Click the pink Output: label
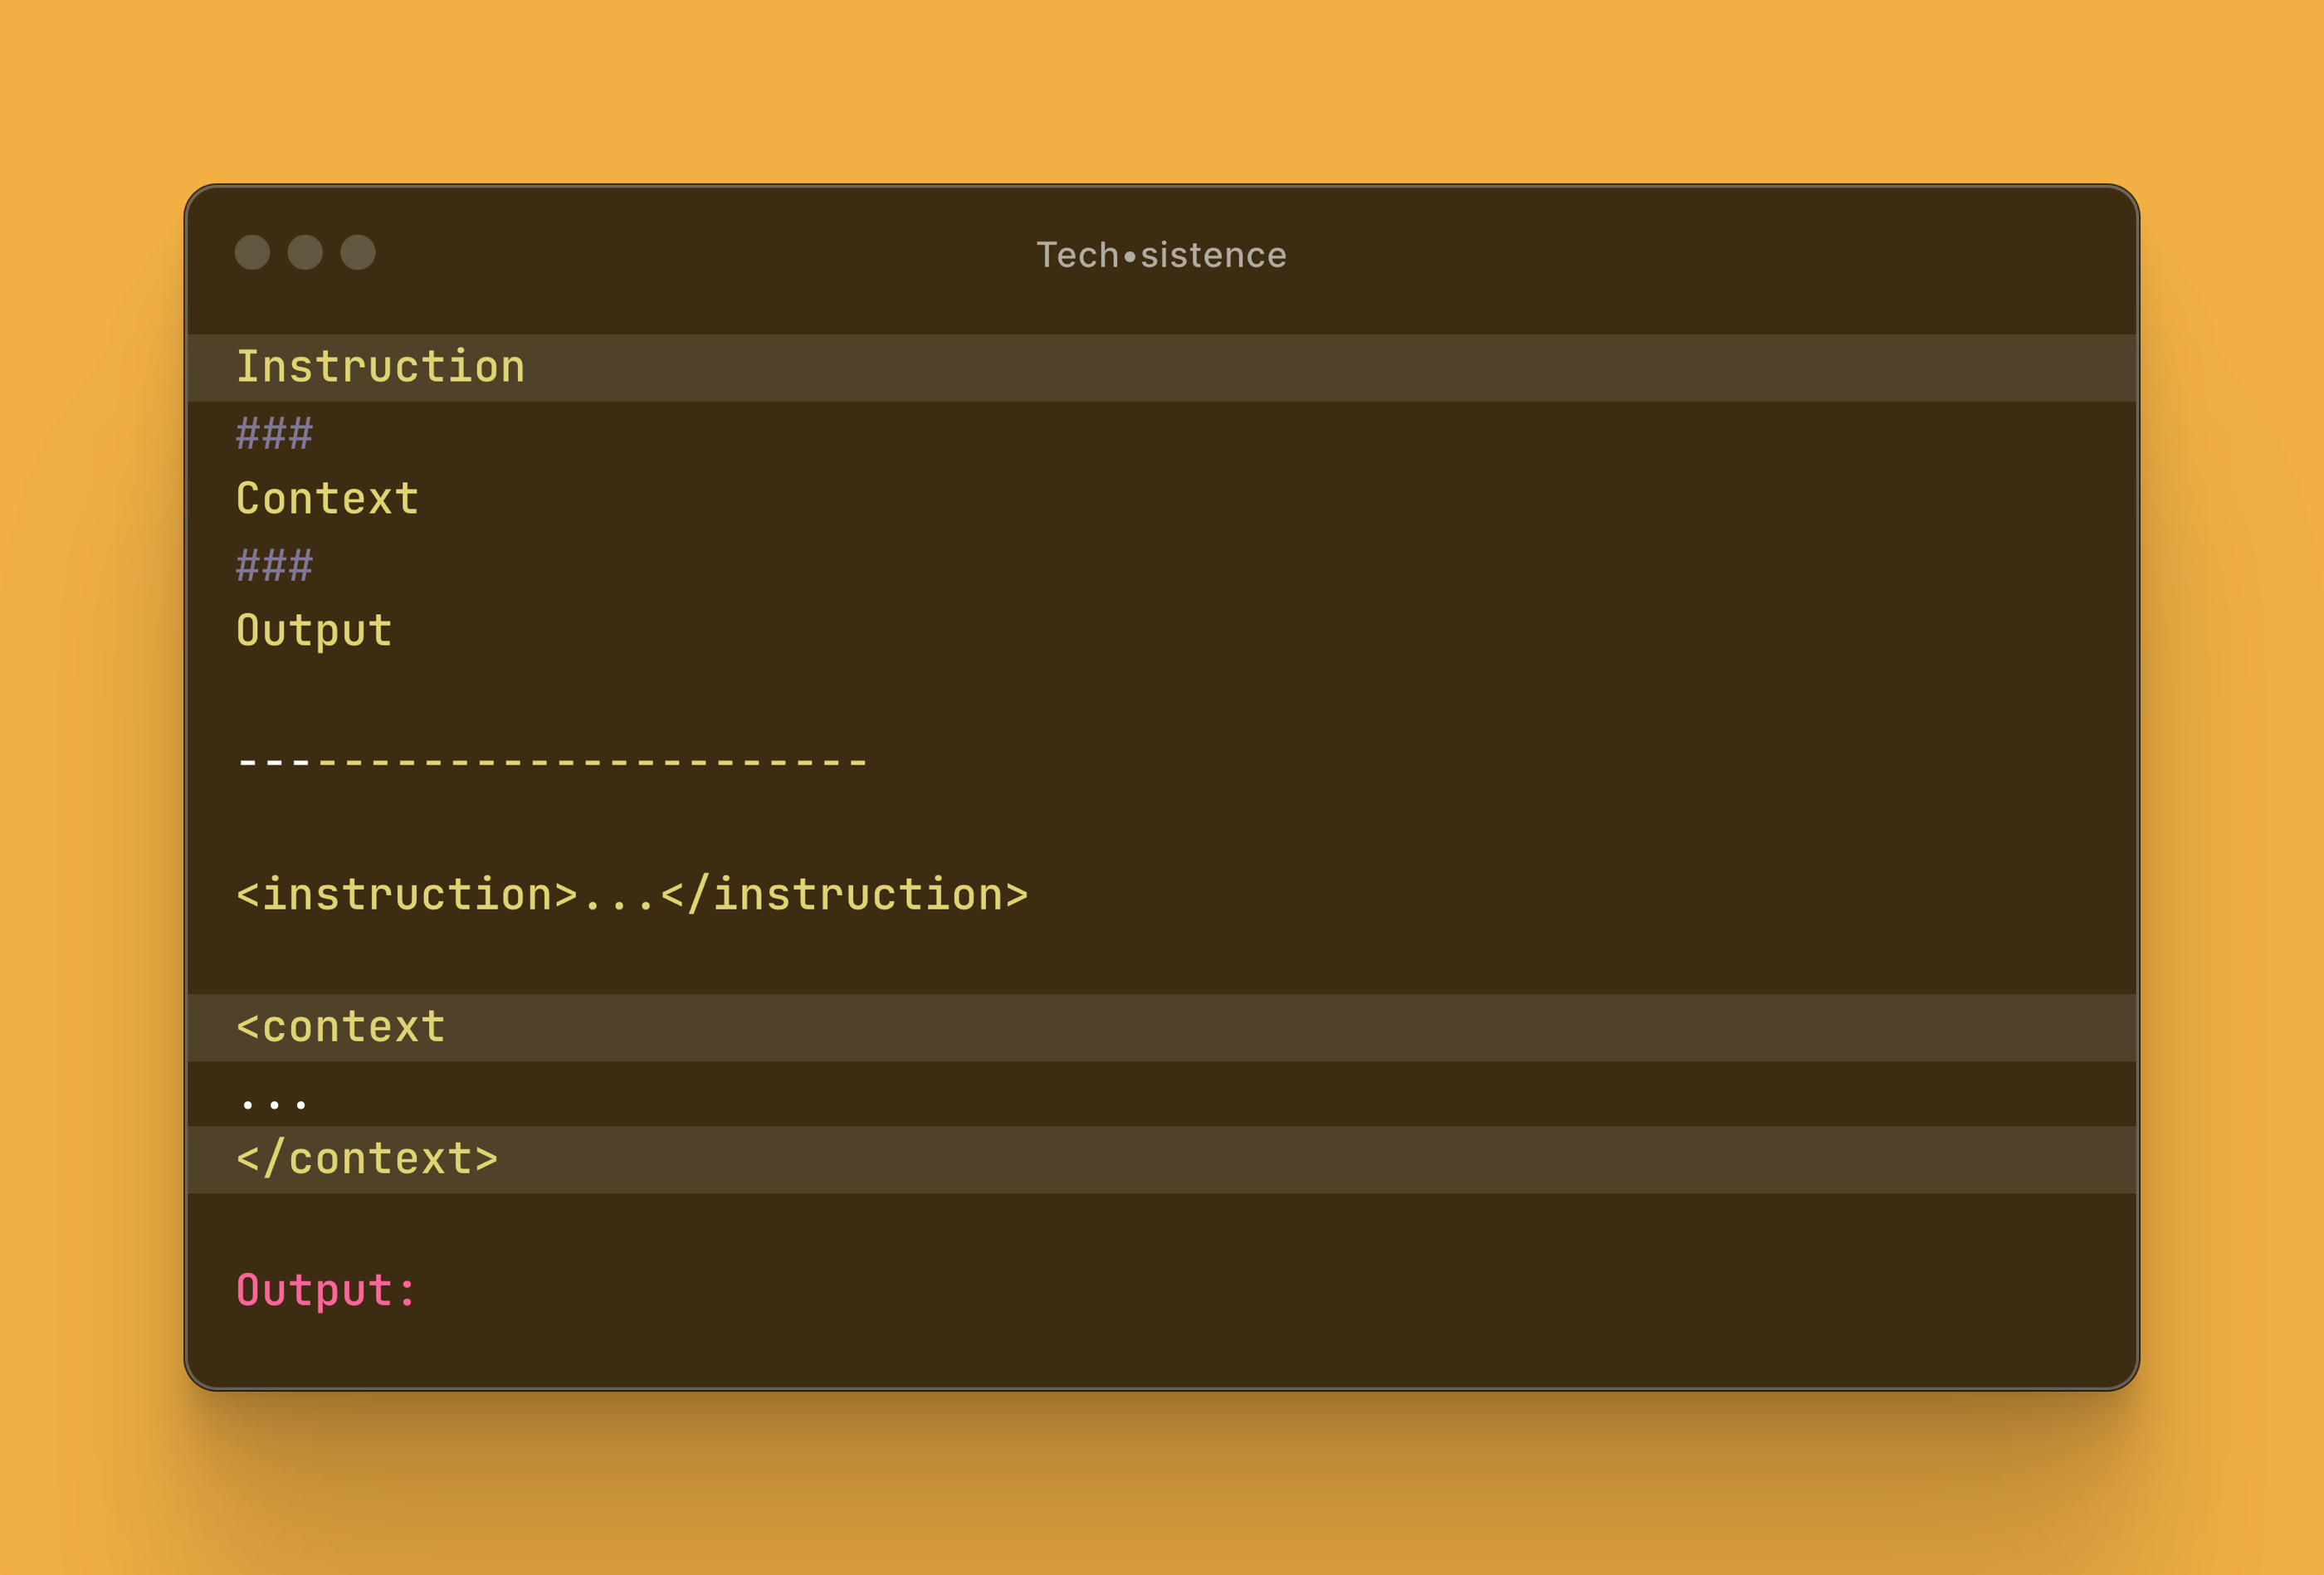The width and height of the screenshot is (2324, 1575). click(326, 1291)
